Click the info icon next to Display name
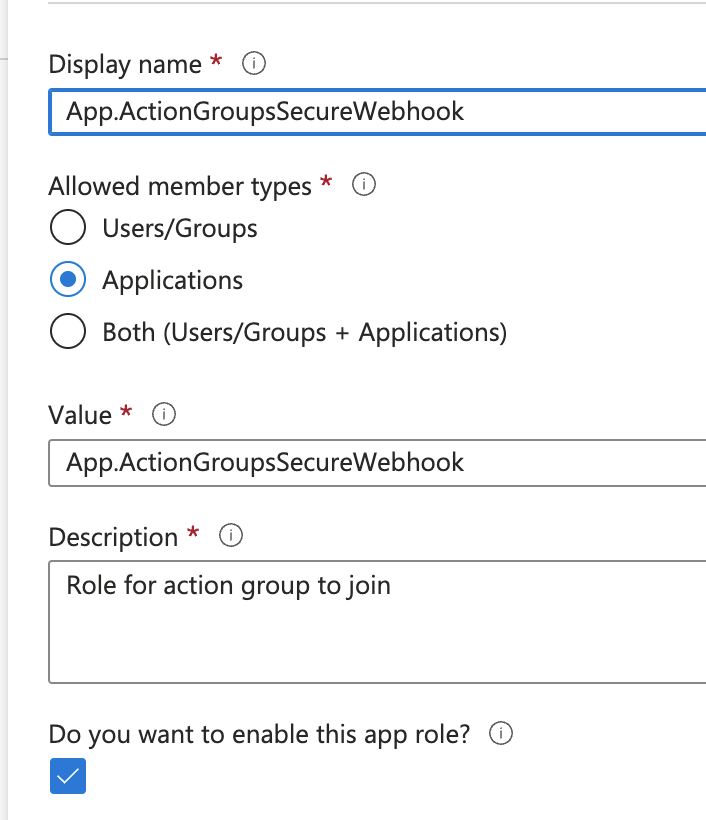 coord(254,63)
